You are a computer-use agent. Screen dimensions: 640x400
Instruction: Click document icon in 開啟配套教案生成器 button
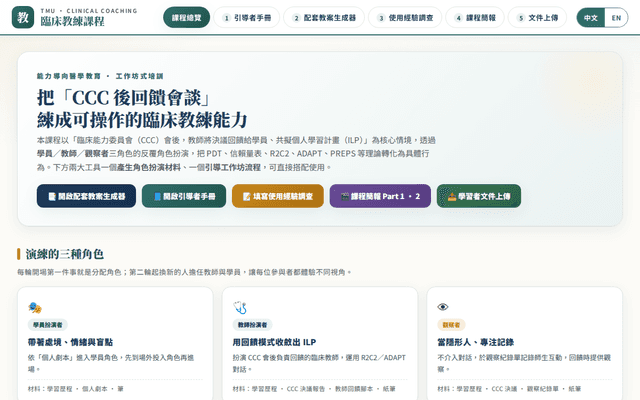click(52, 197)
